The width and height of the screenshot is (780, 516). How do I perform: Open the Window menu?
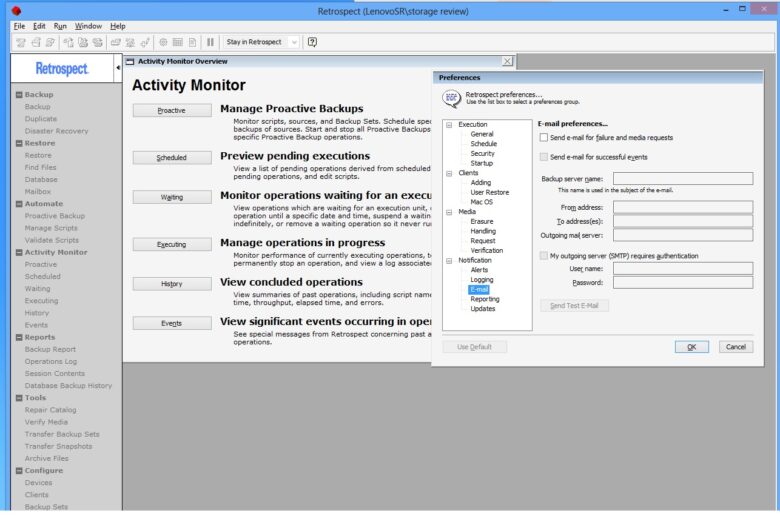coord(88,26)
